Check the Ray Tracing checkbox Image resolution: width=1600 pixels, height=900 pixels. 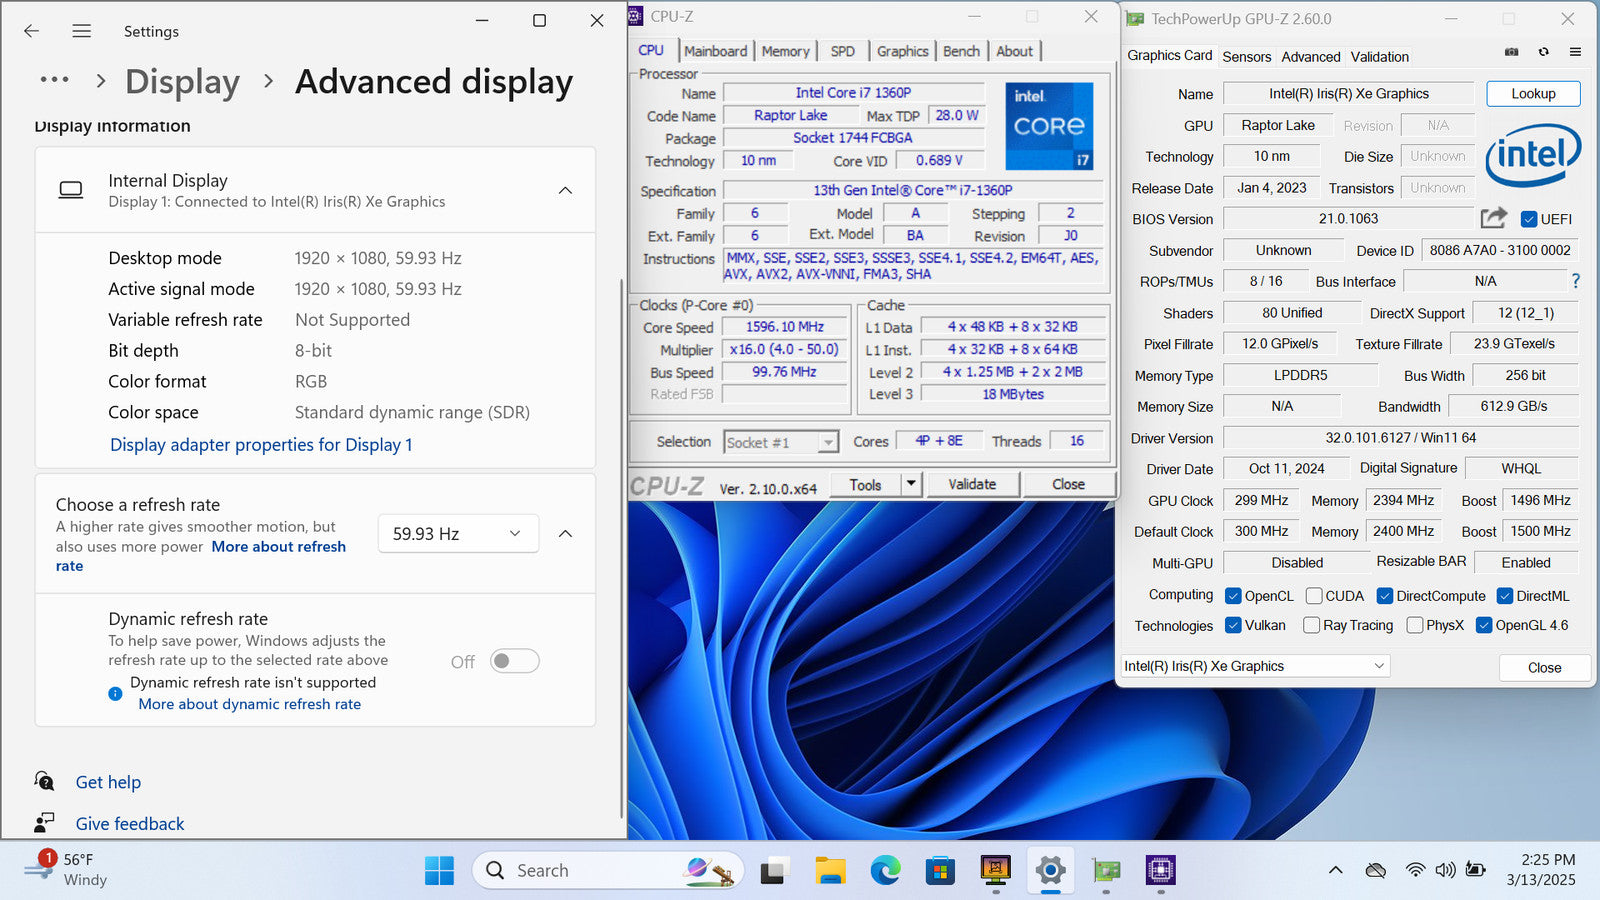click(x=1312, y=625)
